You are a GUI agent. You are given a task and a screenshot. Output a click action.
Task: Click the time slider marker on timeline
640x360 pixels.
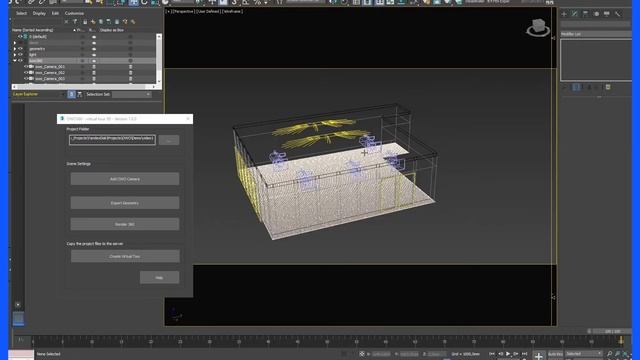(621, 340)
